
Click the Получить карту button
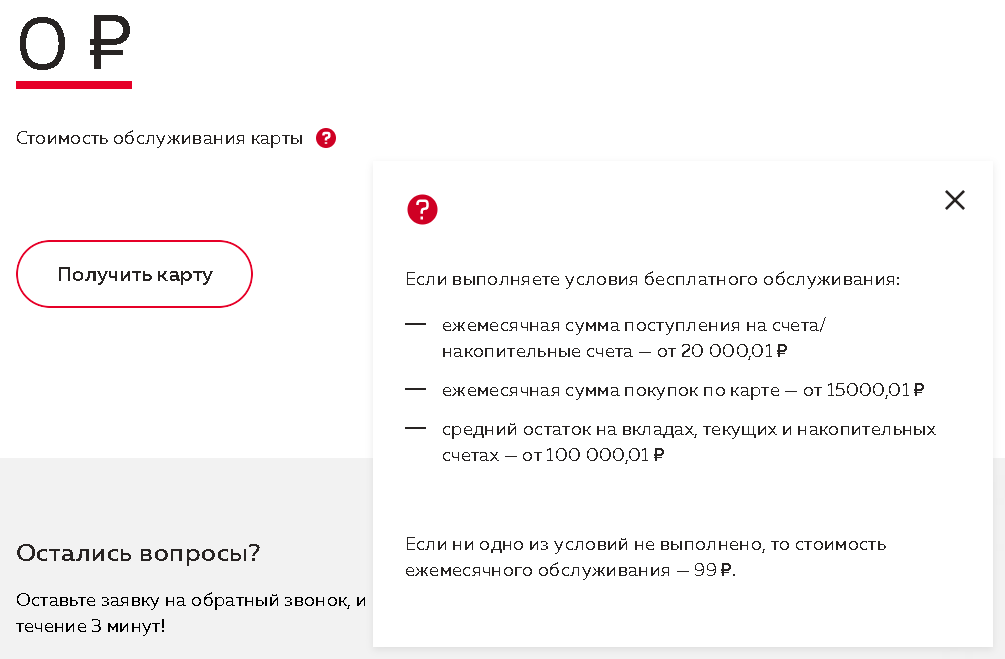tap(134, 273)
